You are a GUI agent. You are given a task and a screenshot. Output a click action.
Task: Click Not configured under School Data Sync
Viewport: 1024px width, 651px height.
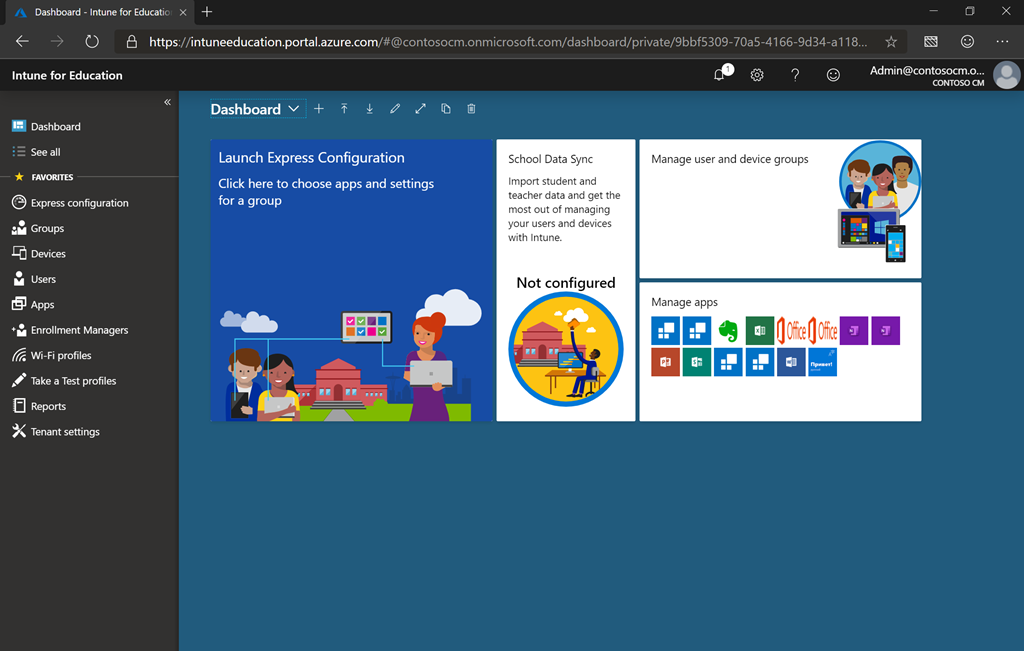tap(565, 283)
